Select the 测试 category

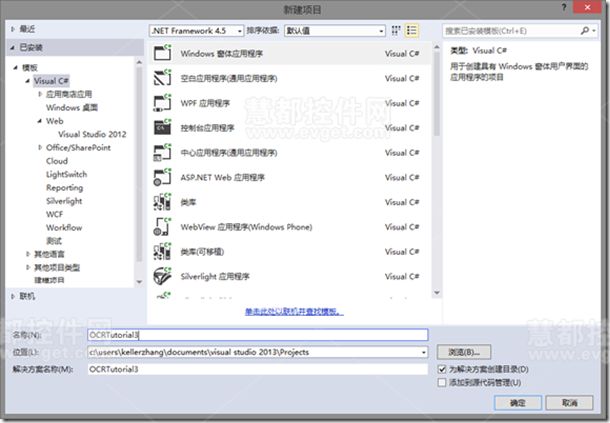tap(54, 240)
